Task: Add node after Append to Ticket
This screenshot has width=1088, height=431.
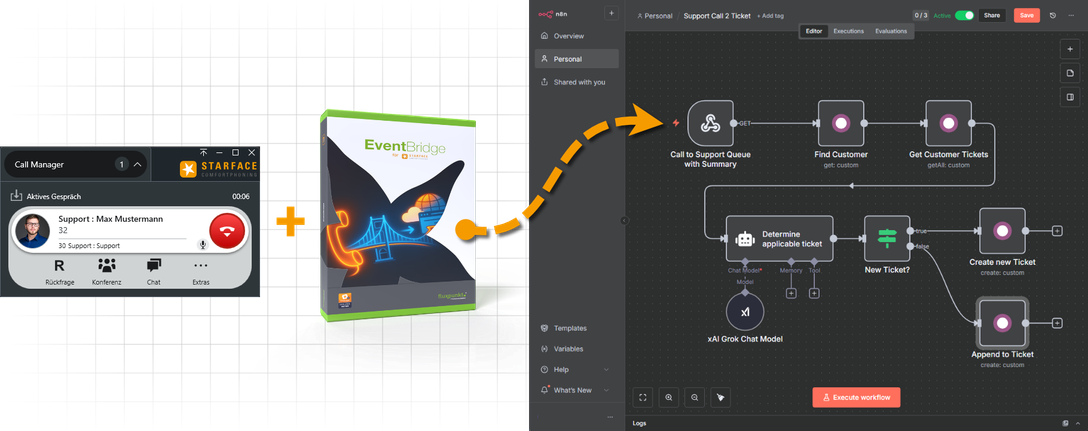Action: (1057, 323)
